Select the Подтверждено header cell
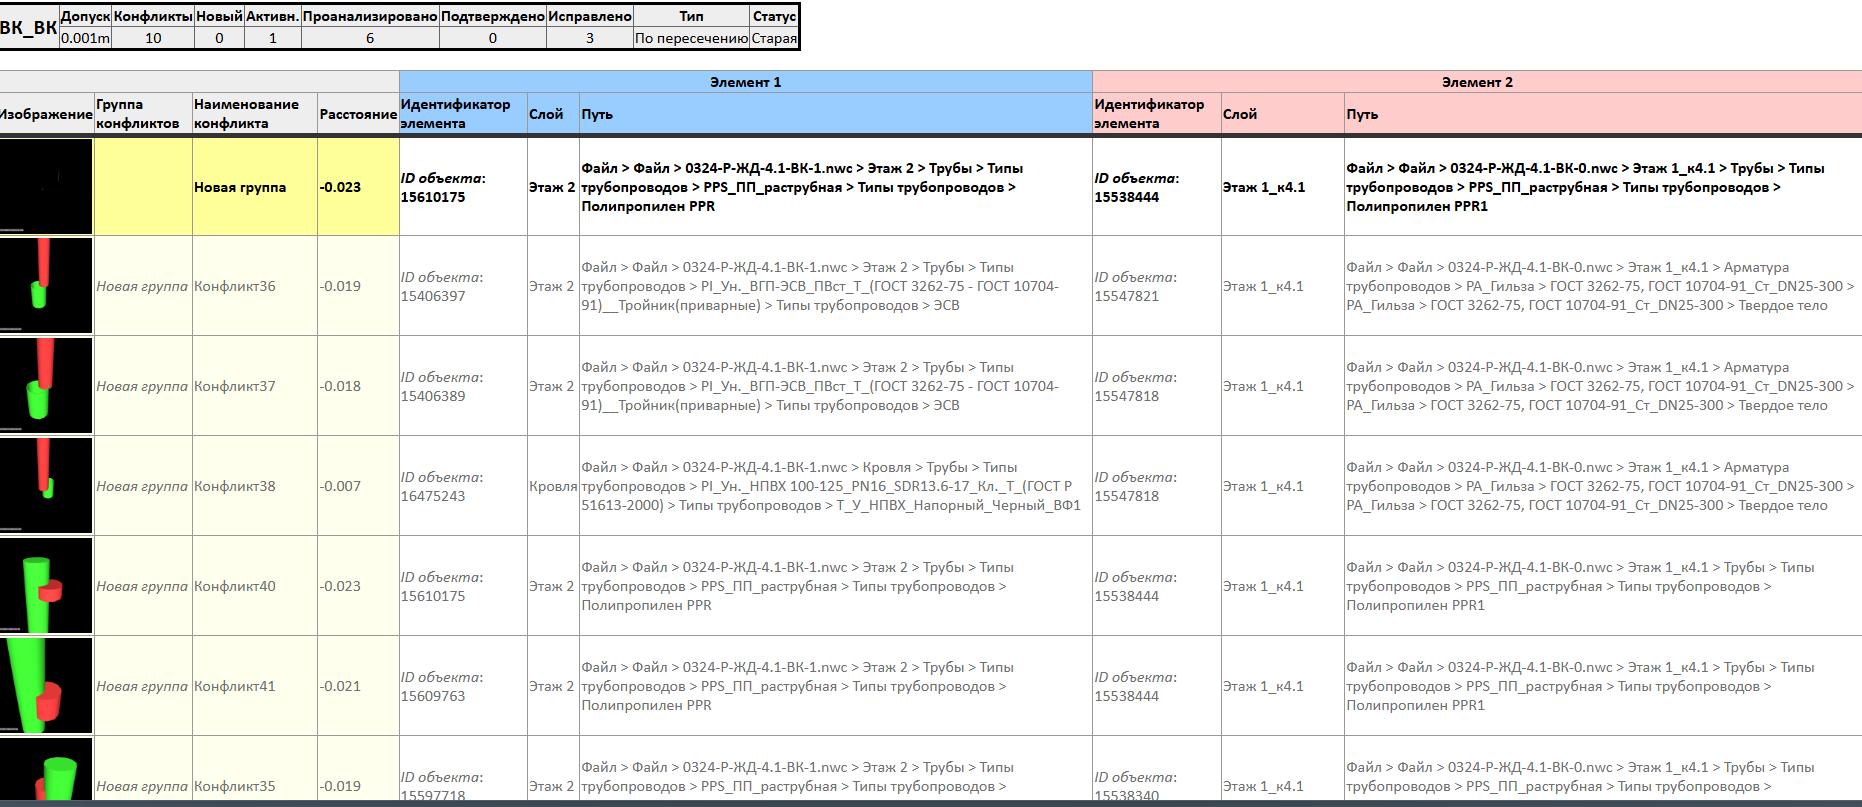 [x=493, y=16]
